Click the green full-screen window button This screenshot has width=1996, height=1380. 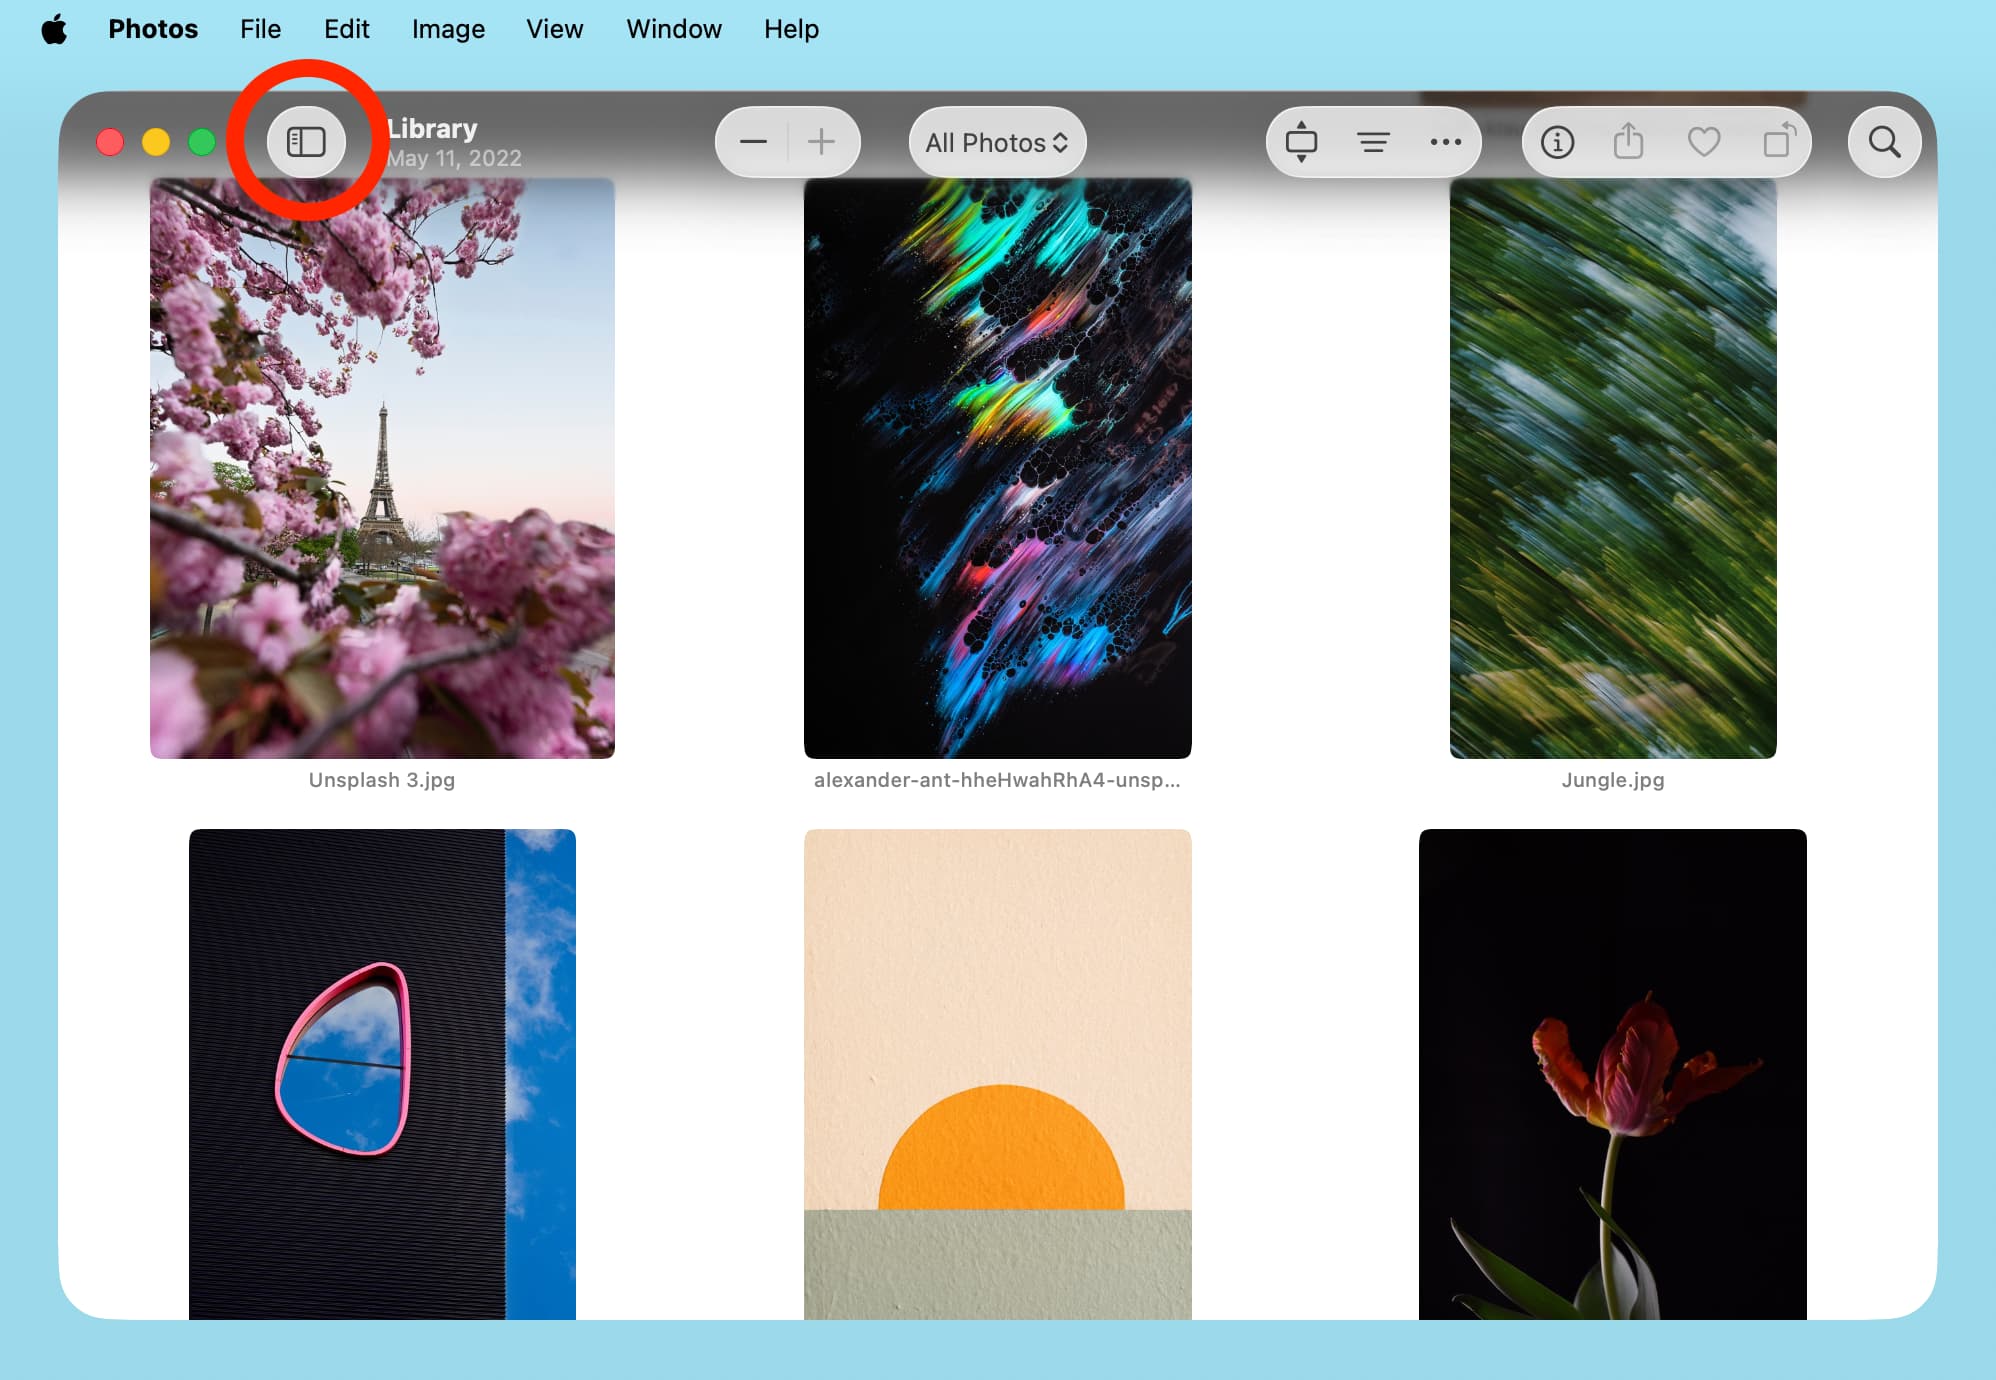[202, 142]
